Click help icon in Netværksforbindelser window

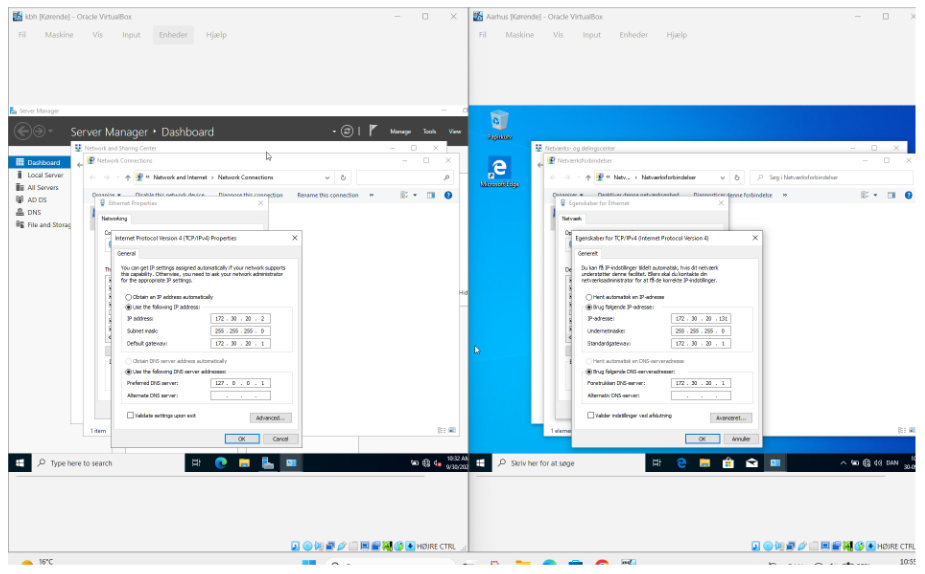908,195
